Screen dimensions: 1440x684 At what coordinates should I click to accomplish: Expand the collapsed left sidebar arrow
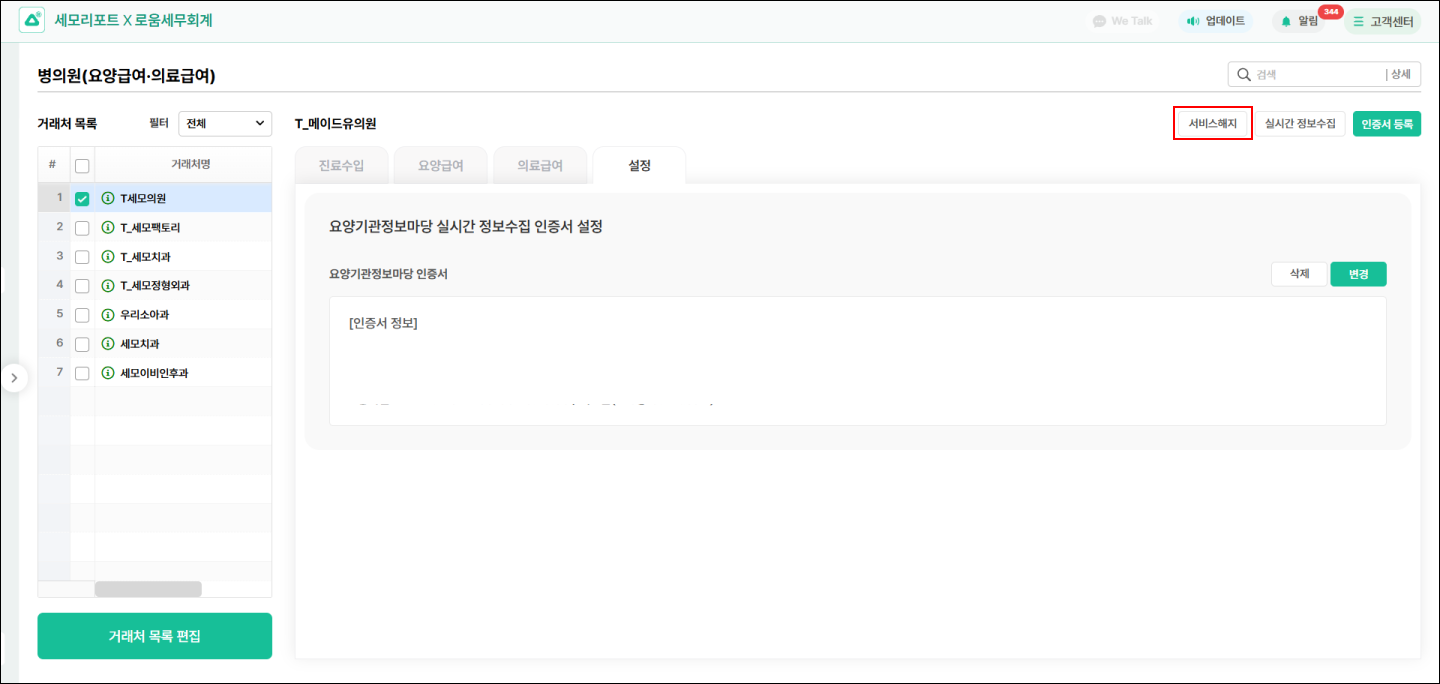pyautogui.click(x=13, y=378)
